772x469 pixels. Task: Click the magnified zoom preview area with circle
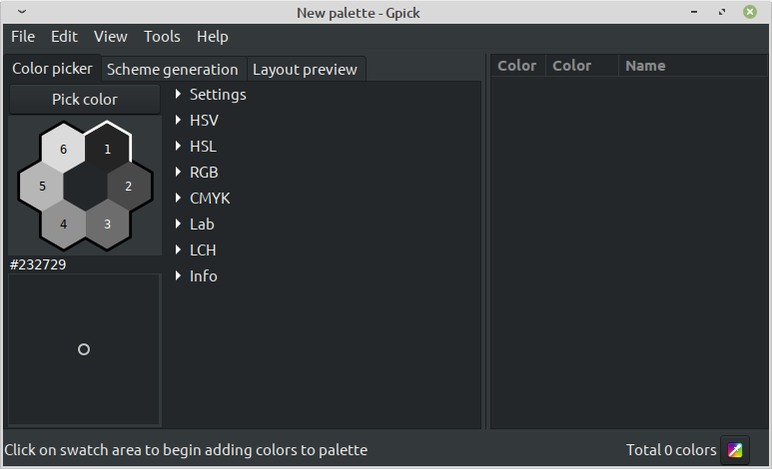(x=84, y=349)
